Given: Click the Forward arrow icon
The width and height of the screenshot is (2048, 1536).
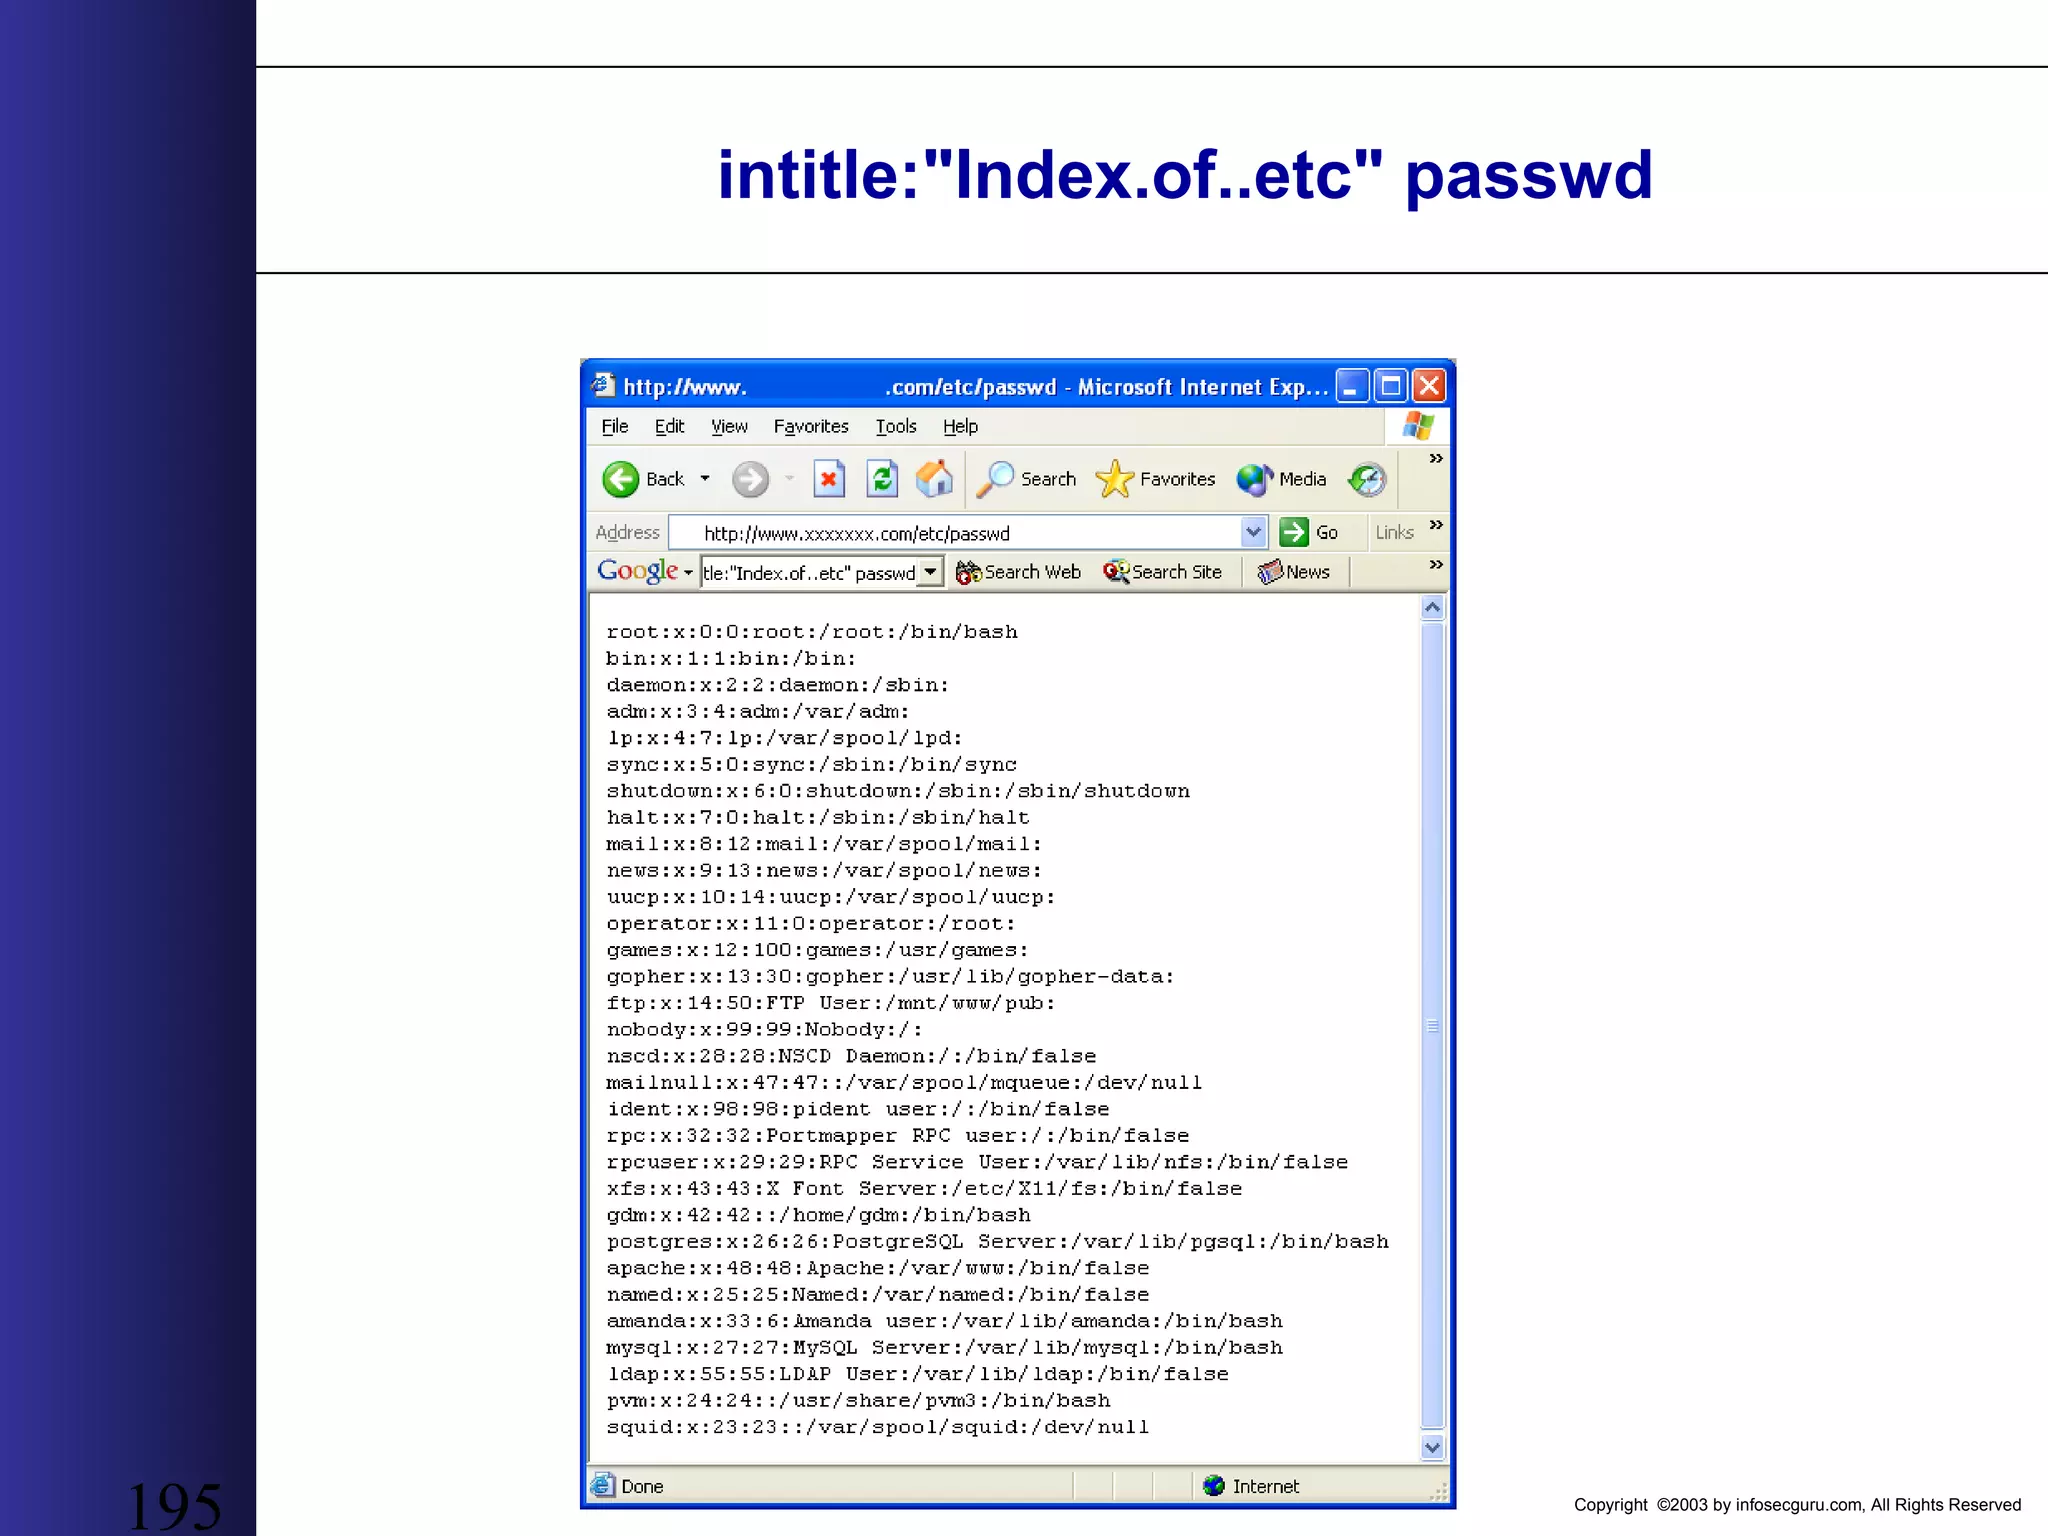Looking at the screenshot, I should [x=750, y=479].
